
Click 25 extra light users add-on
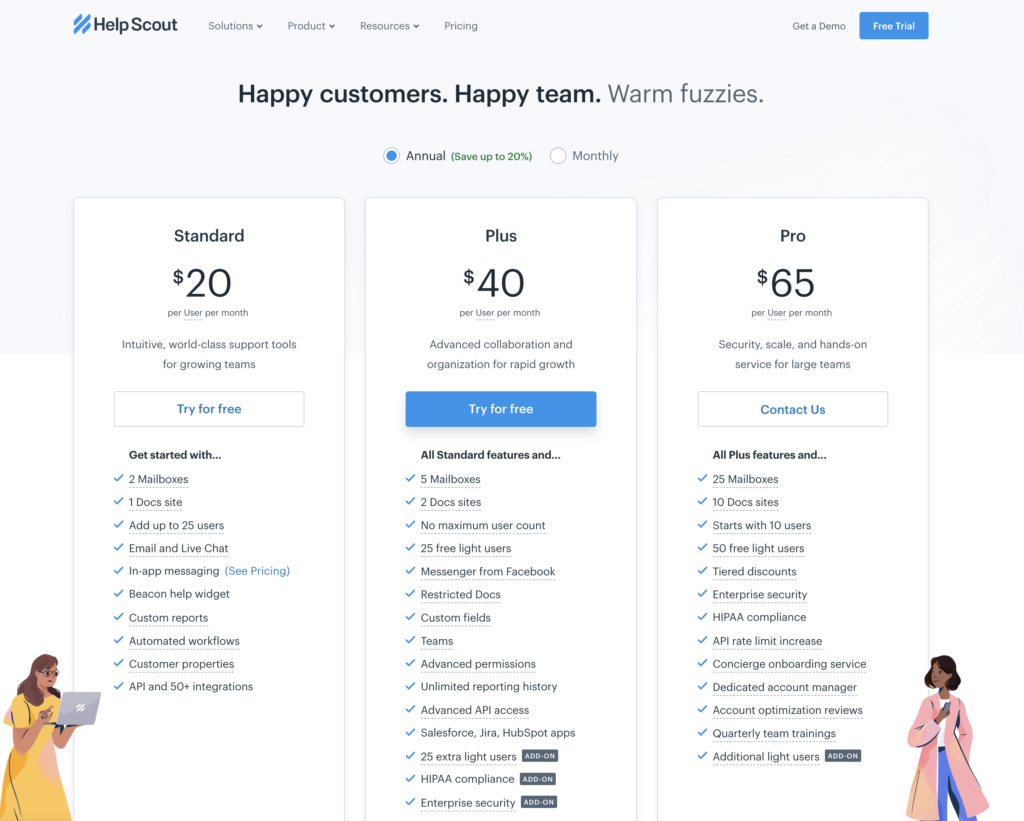pyautogui.click(x=468, y=756)
